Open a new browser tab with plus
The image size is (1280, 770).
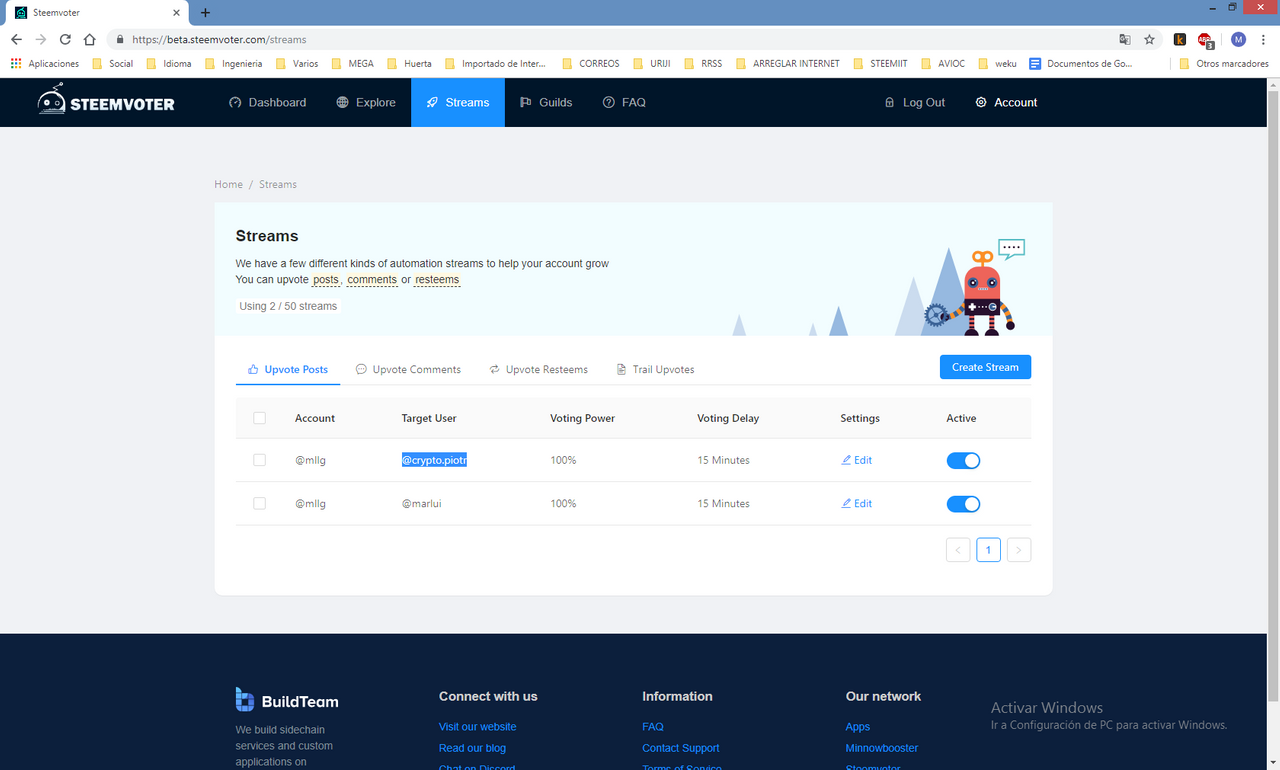(x=205, y=13)
